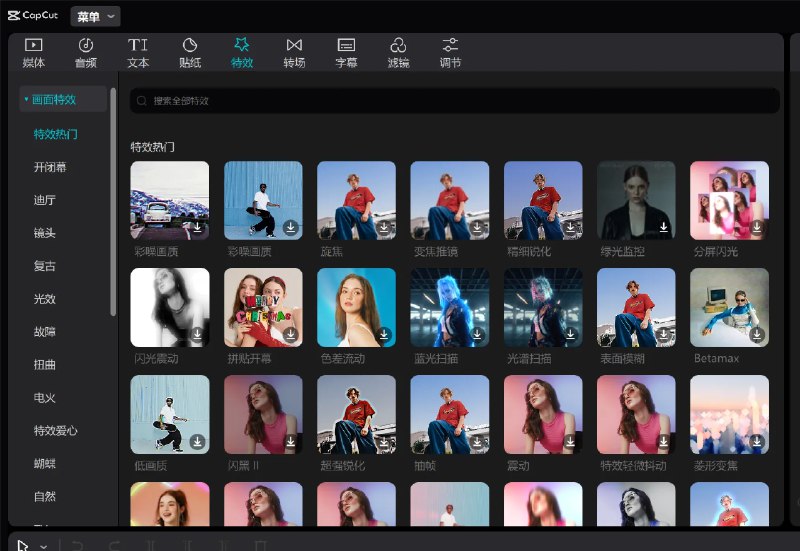
Task: Open the 故障 (Glitch) effects category
Action: point(45,331)
